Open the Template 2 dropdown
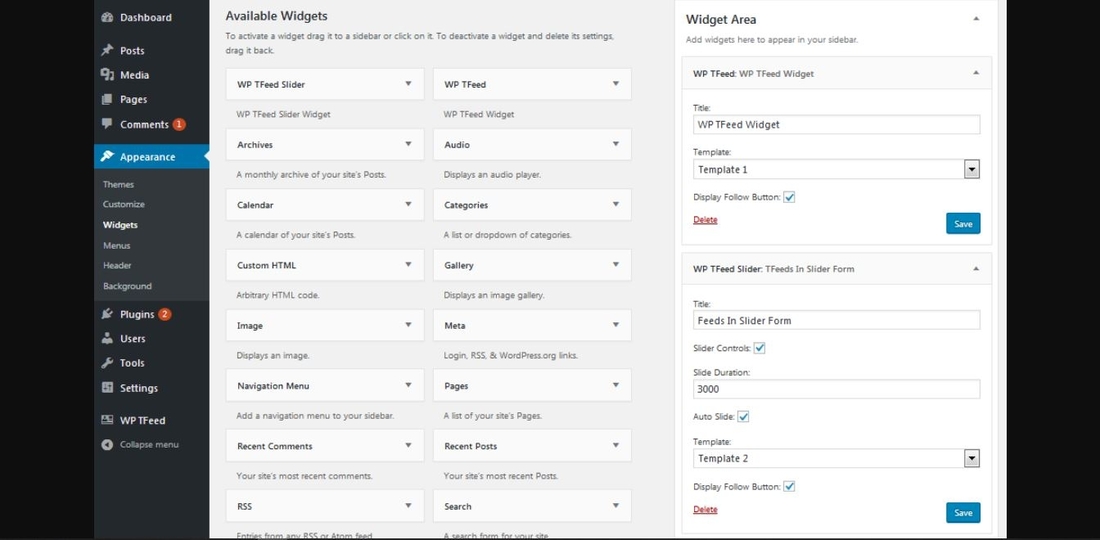Viewport: 1100px width, 540px height. (971, 458)
